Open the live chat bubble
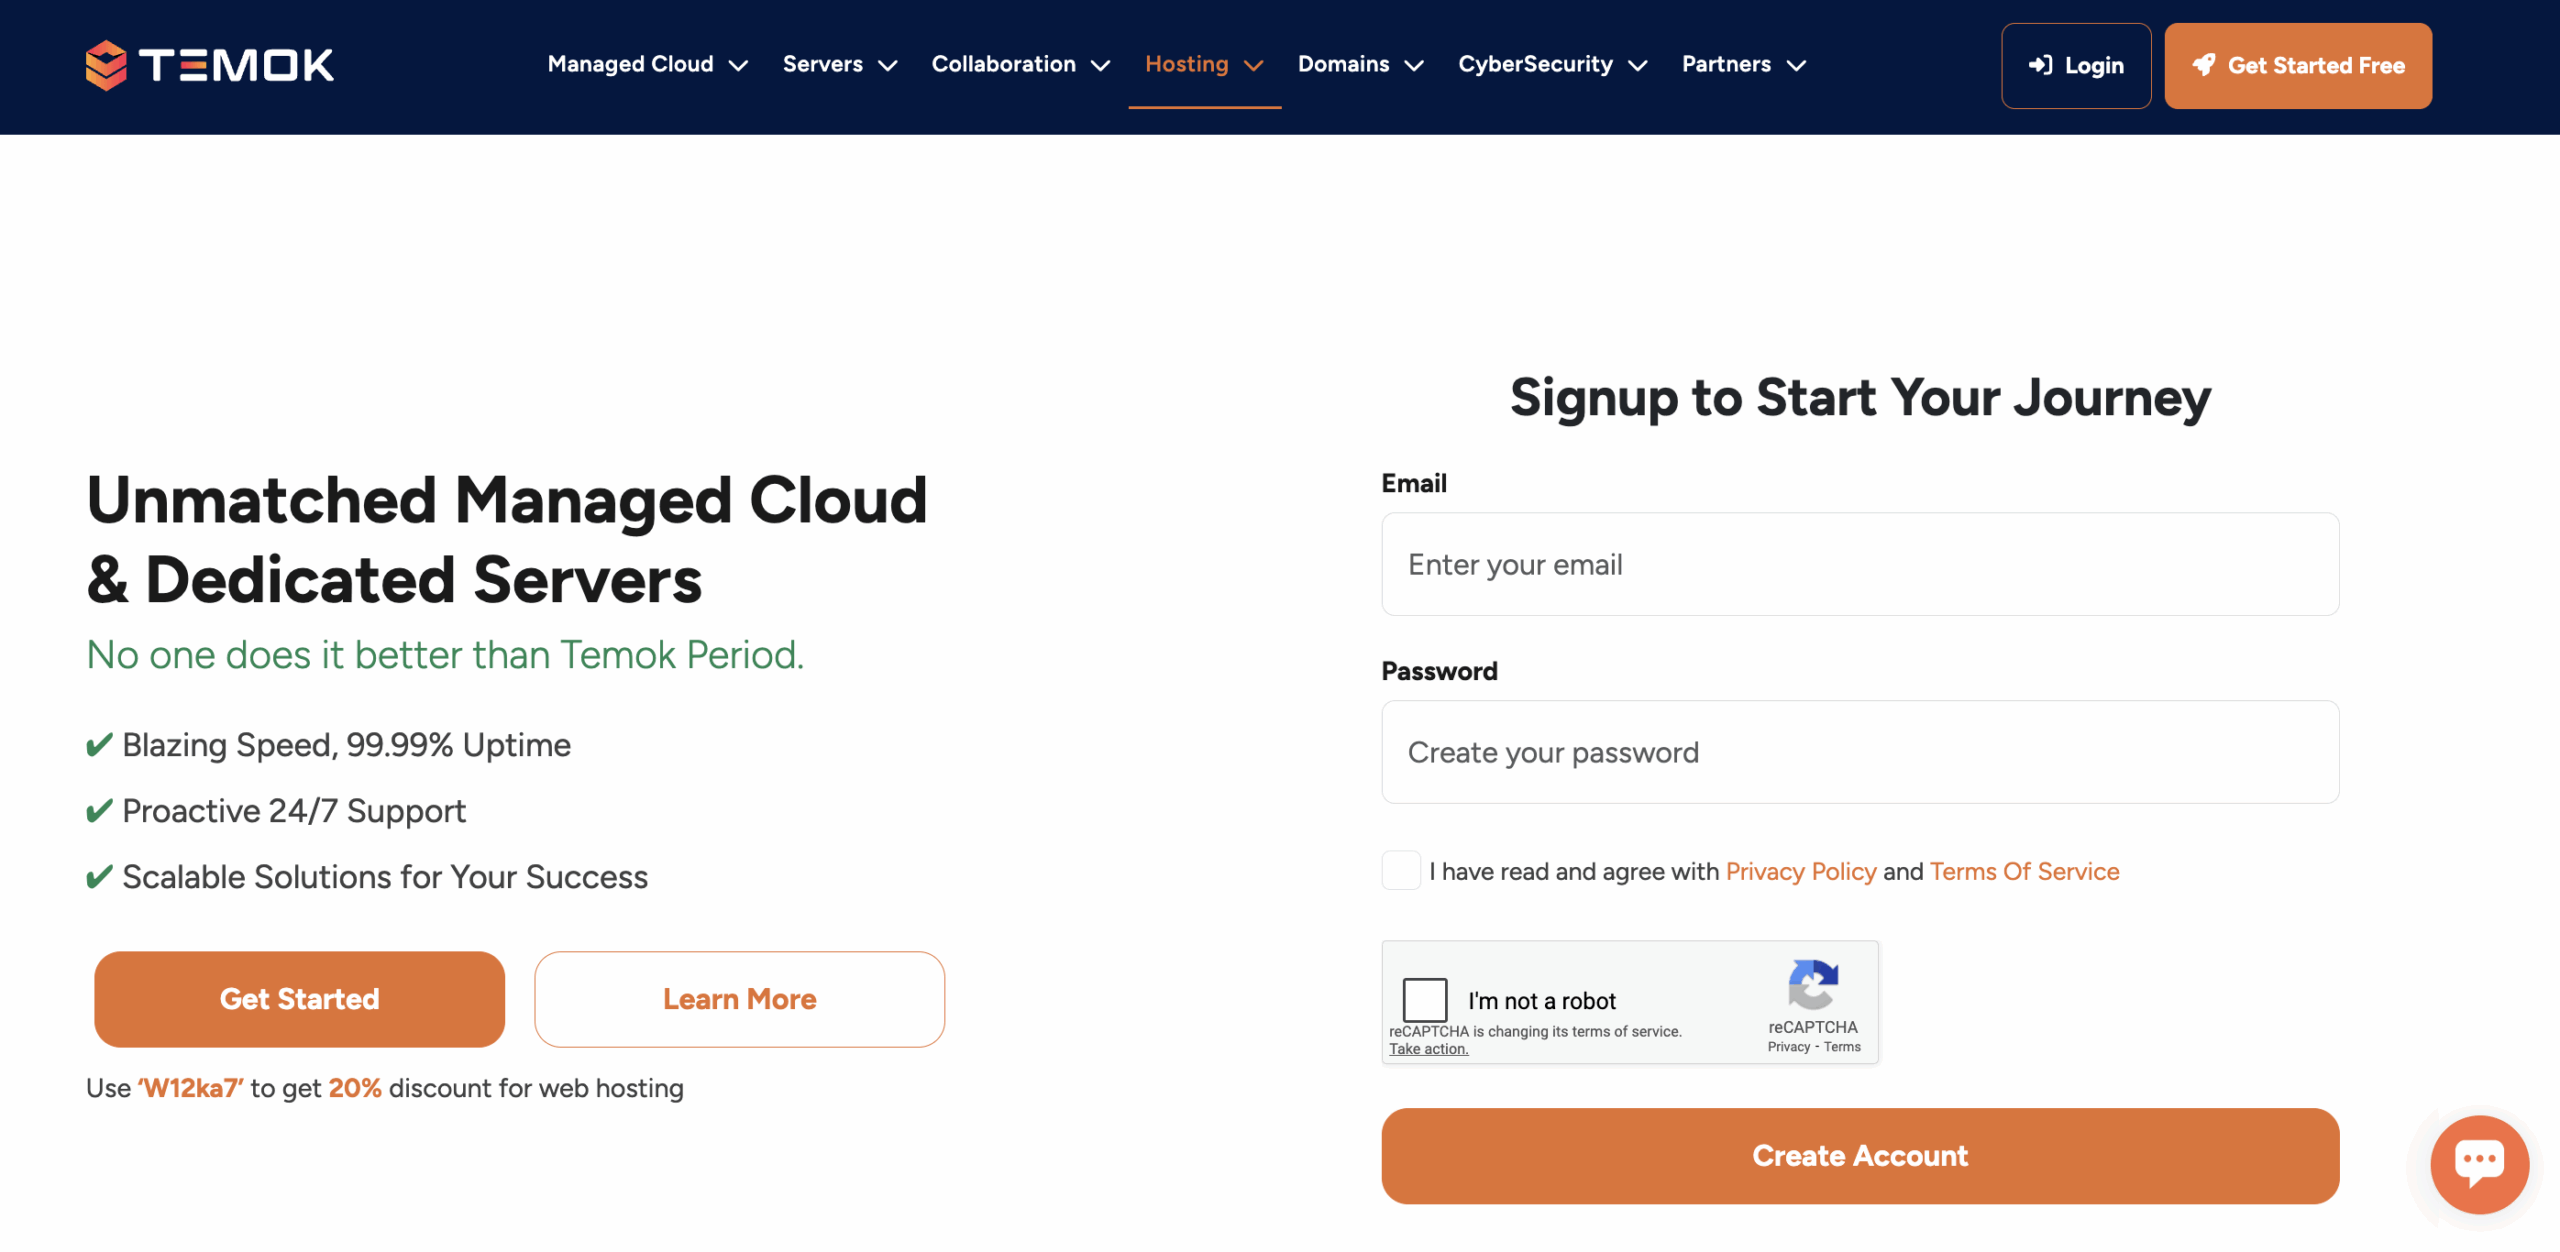The height and width of the screenshot is (1252, 2560). click(x=2479, y=1163)
